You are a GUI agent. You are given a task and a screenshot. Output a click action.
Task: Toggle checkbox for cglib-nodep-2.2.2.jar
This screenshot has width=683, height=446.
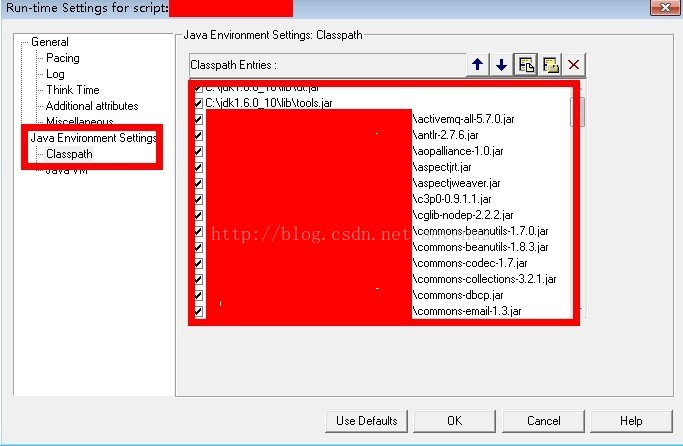[199, 215]
